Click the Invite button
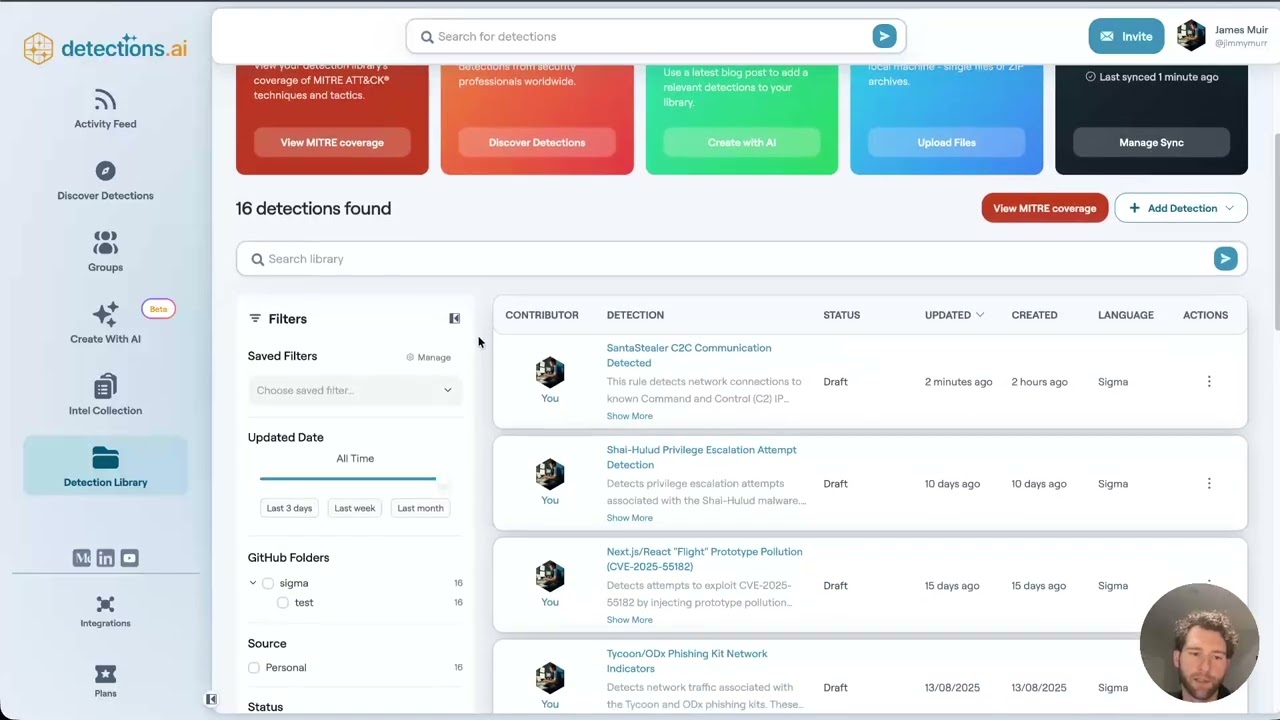The image size is (1280, 720). 1126,36
